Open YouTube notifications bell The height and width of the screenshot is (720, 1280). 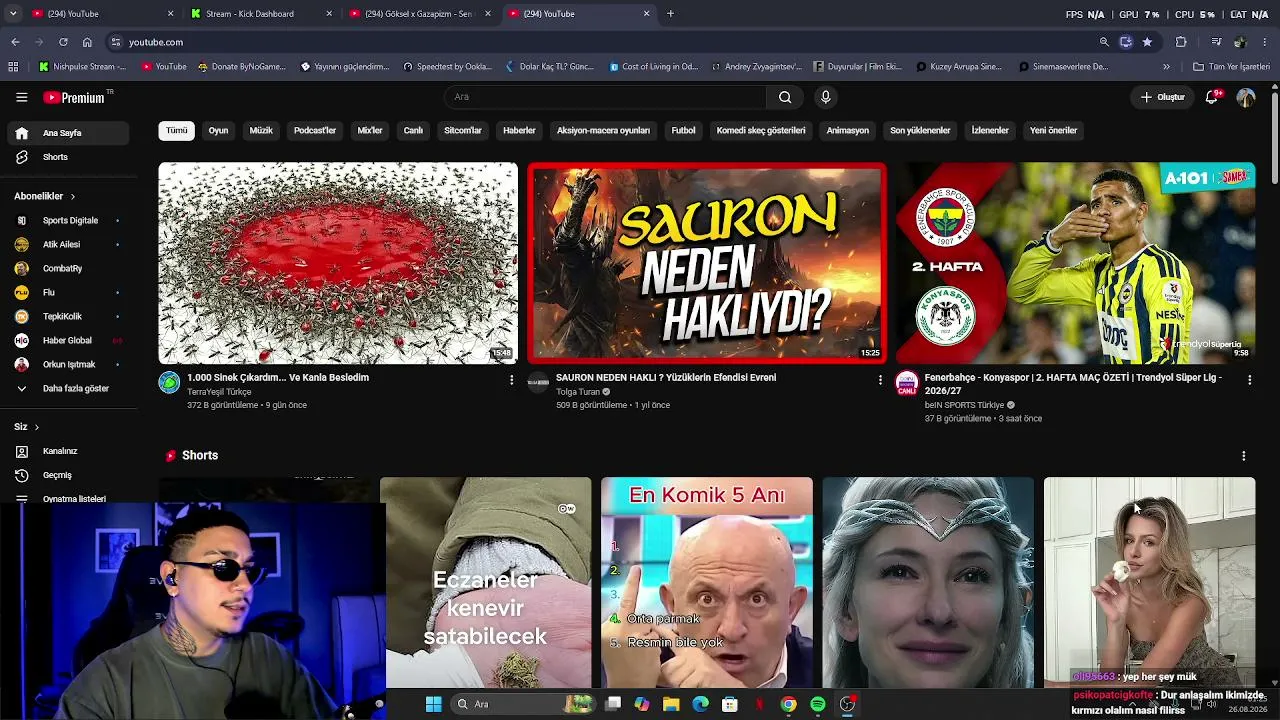[x=1212, y=97]
